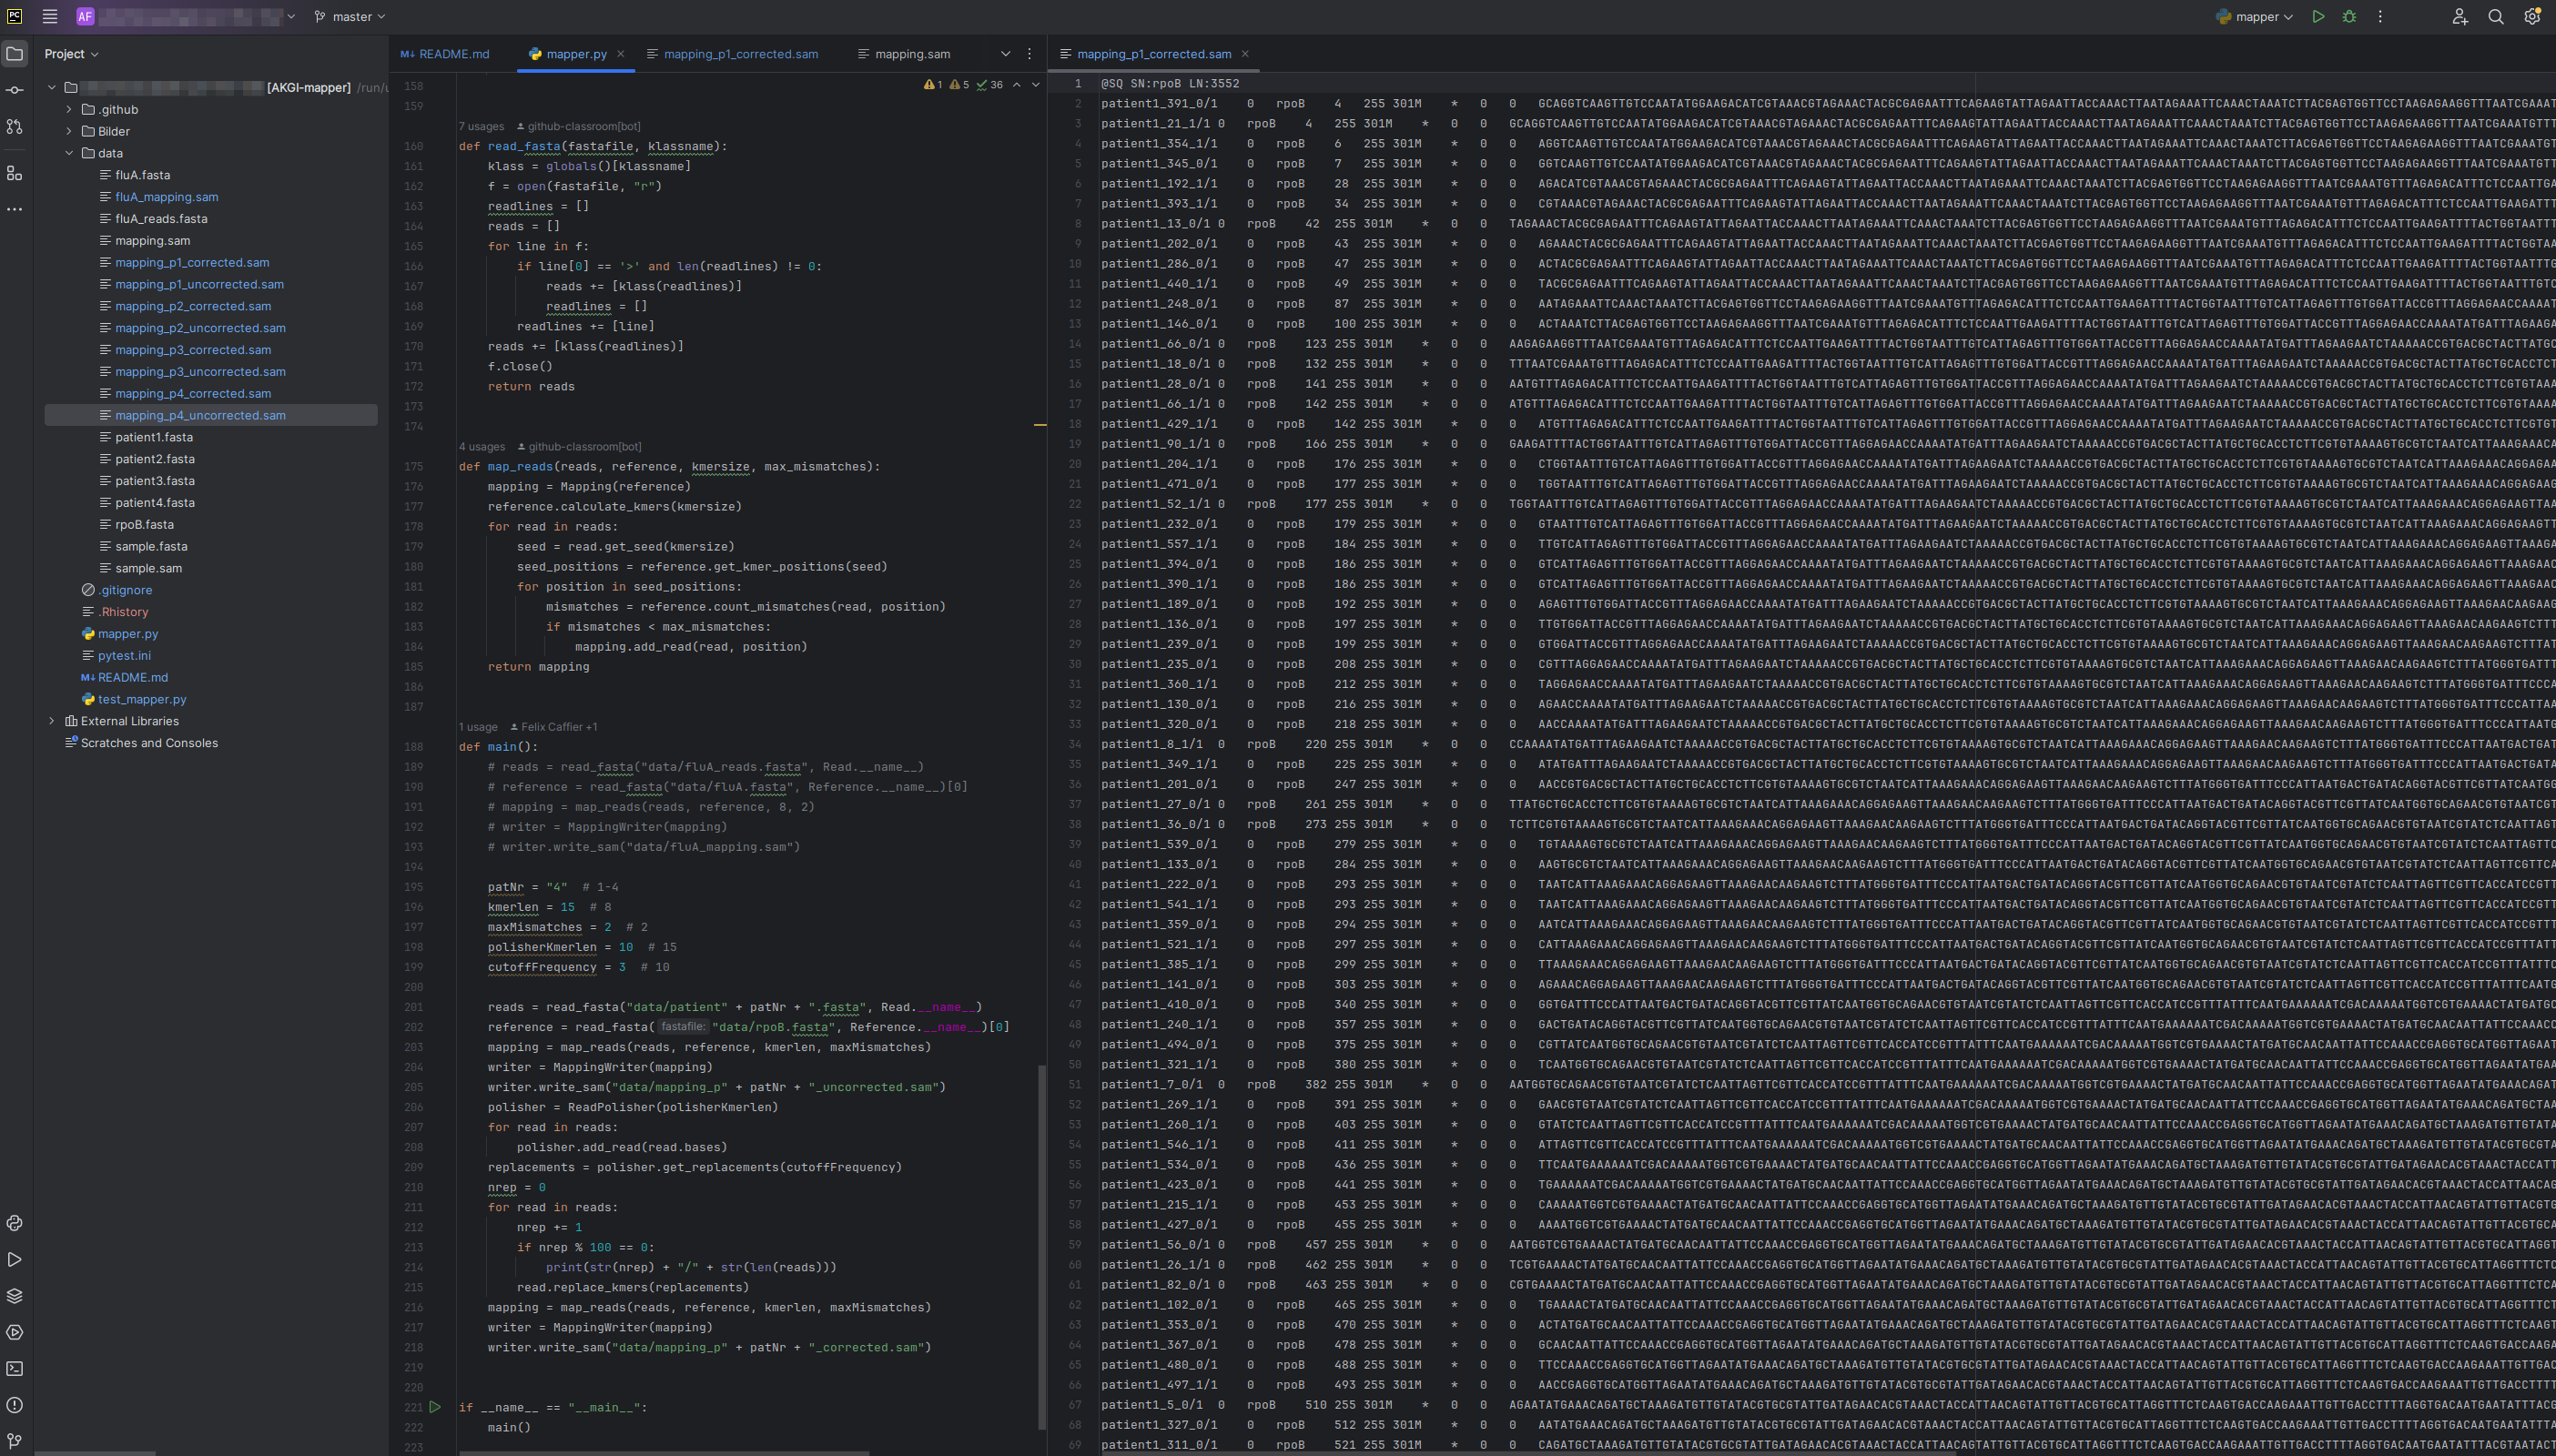Open editor tab options ellipsis
This screenshot has height=1456, width=2556.
(1029, 54)
